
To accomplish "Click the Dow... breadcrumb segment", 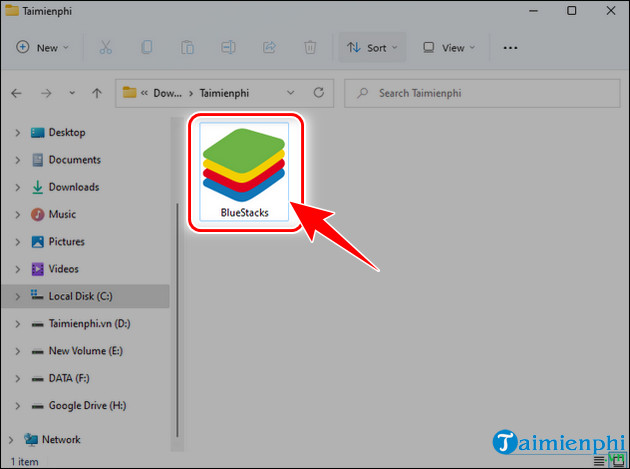I will (x=167, y=93).
